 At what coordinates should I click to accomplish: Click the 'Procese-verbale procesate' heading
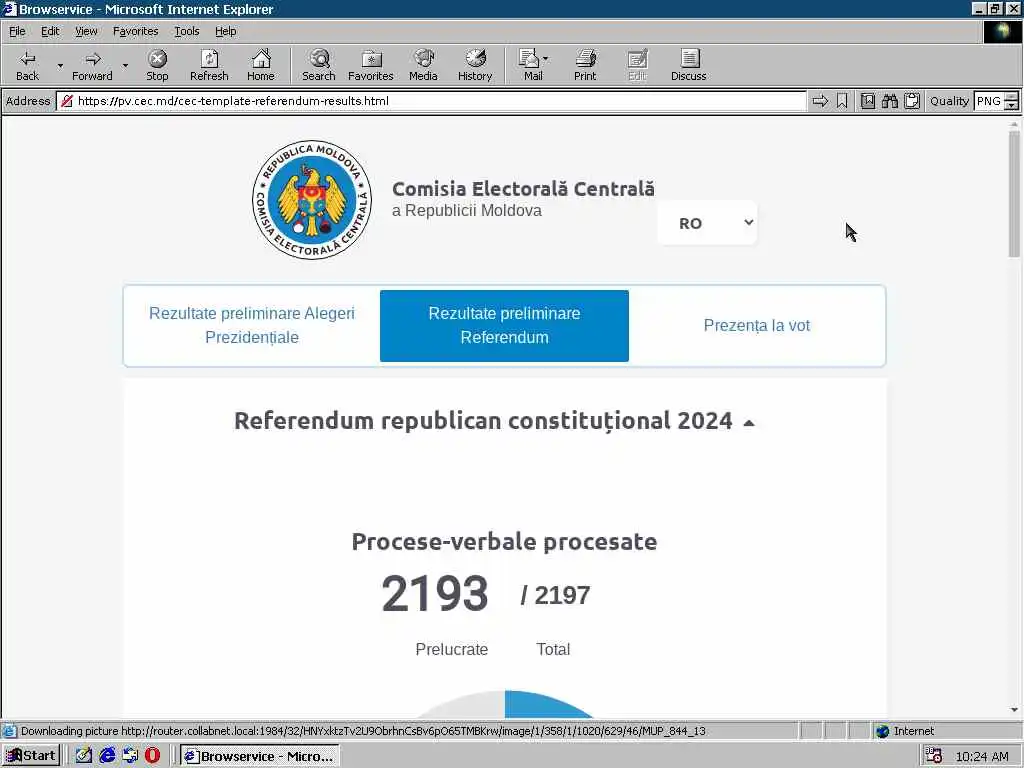(504, 541)
